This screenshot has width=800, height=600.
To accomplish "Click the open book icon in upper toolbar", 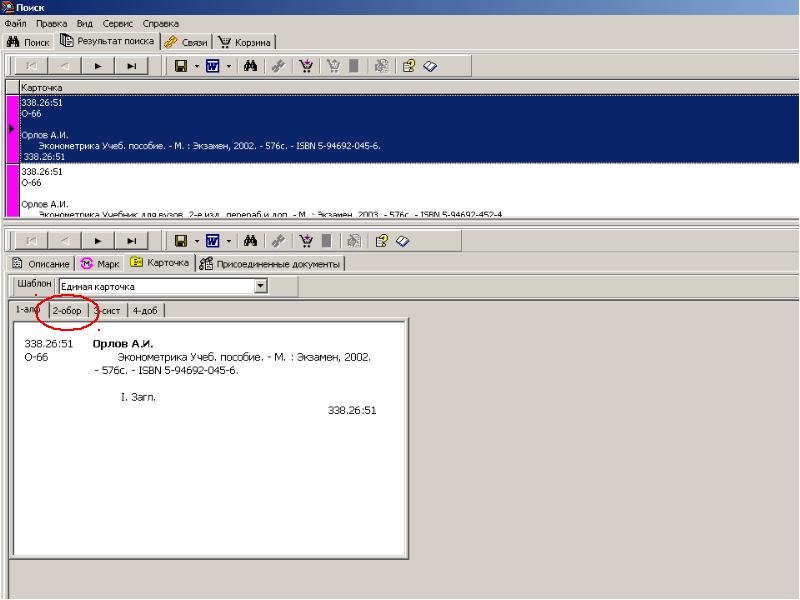I will tap(430, 66).
